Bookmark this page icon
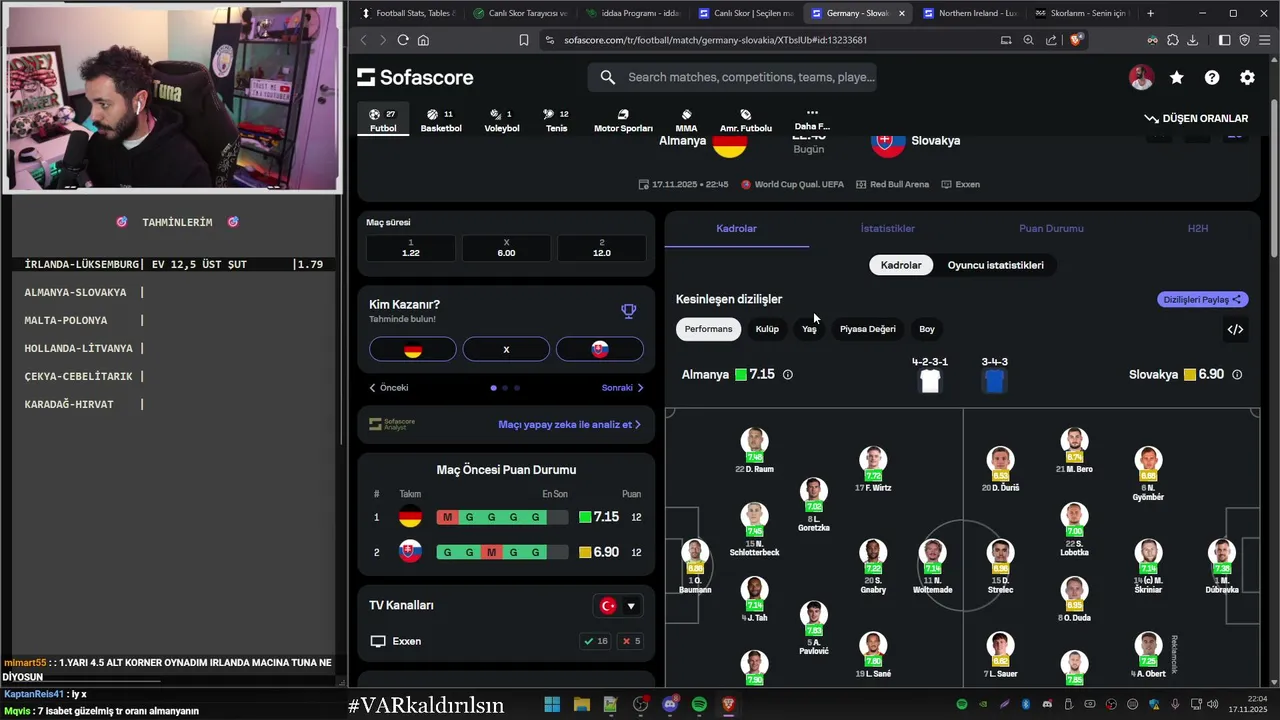Screen dimensions: 1280x720 [x=524, y=40]
